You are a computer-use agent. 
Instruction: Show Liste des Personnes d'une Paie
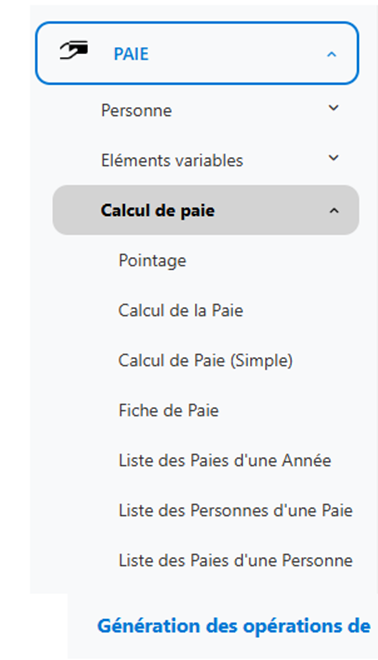pos(236,510)
